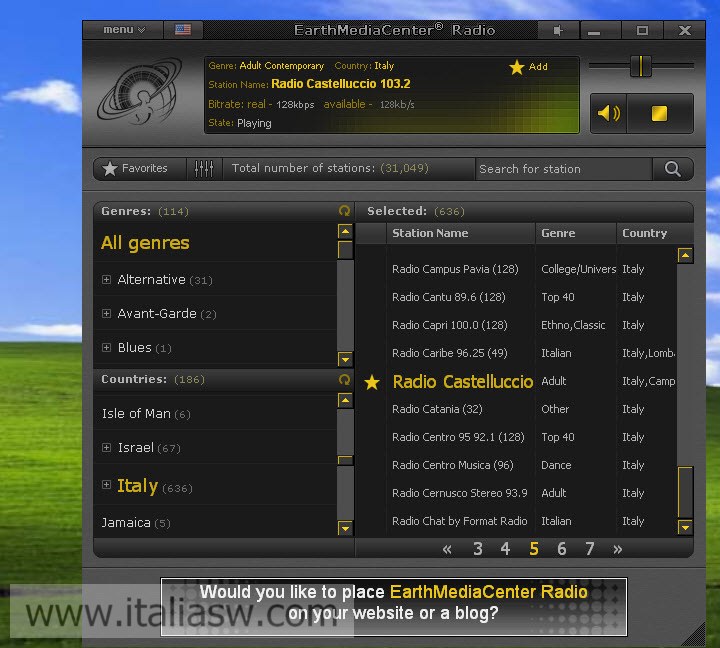Go to next pages with » arrow
This screenshot has height=648, width=720.
coord(618,549)
